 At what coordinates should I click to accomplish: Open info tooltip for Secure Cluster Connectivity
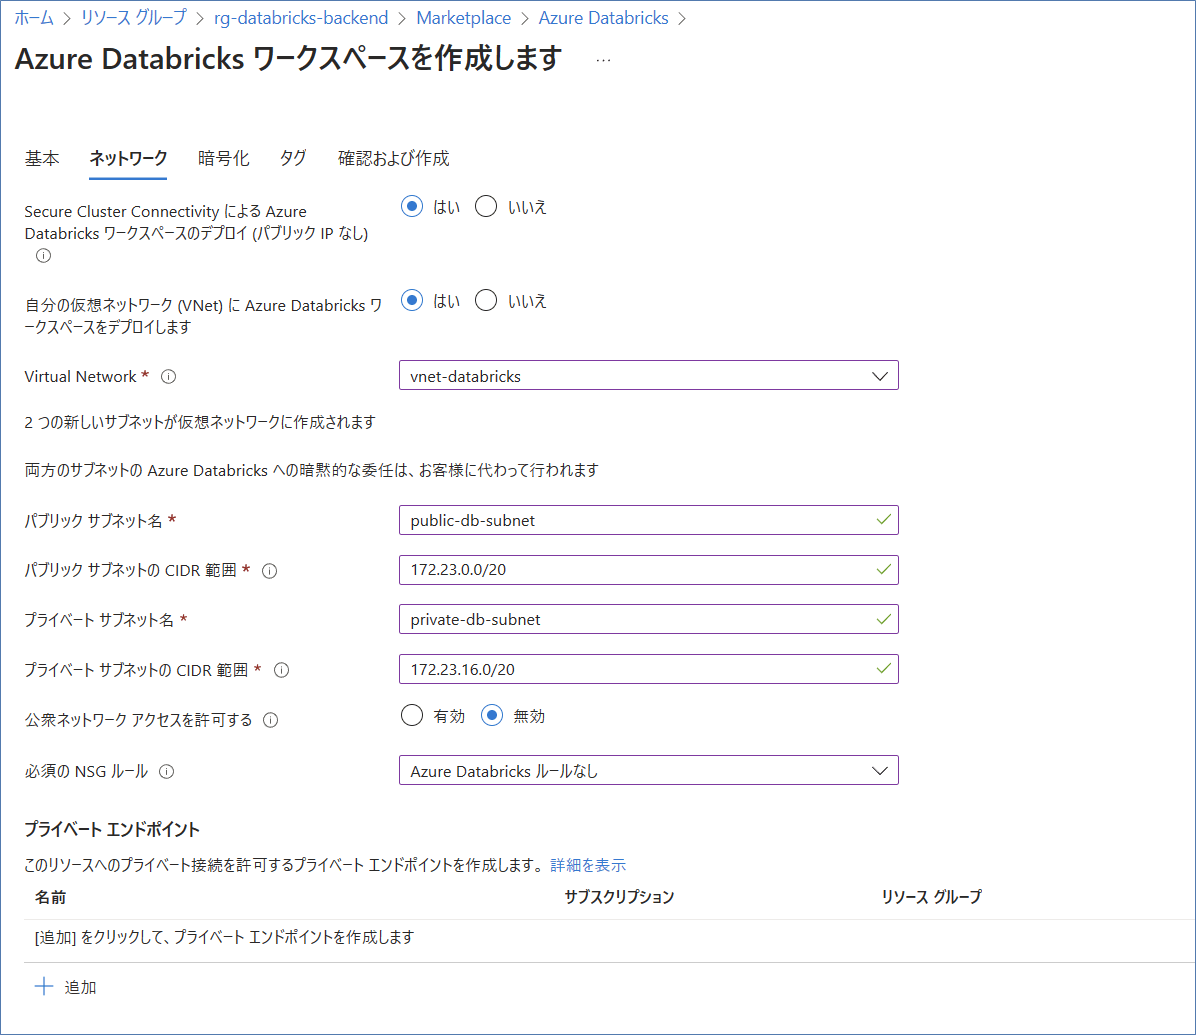point(43,256)
